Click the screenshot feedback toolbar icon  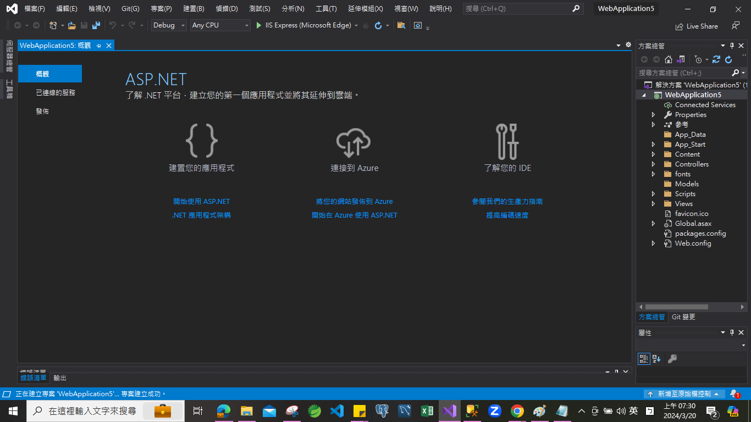tap(418, 25)
